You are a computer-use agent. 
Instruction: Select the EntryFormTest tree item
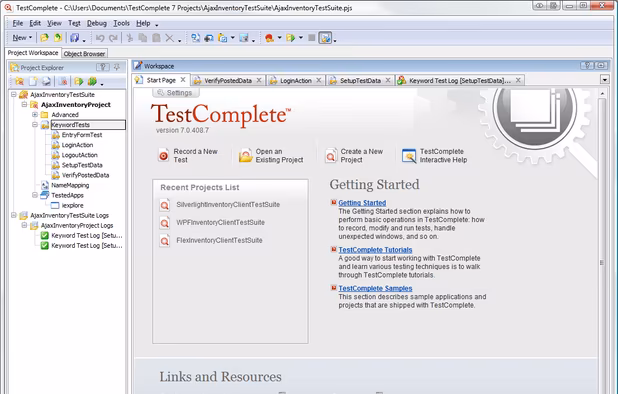[x=82, y=135]
